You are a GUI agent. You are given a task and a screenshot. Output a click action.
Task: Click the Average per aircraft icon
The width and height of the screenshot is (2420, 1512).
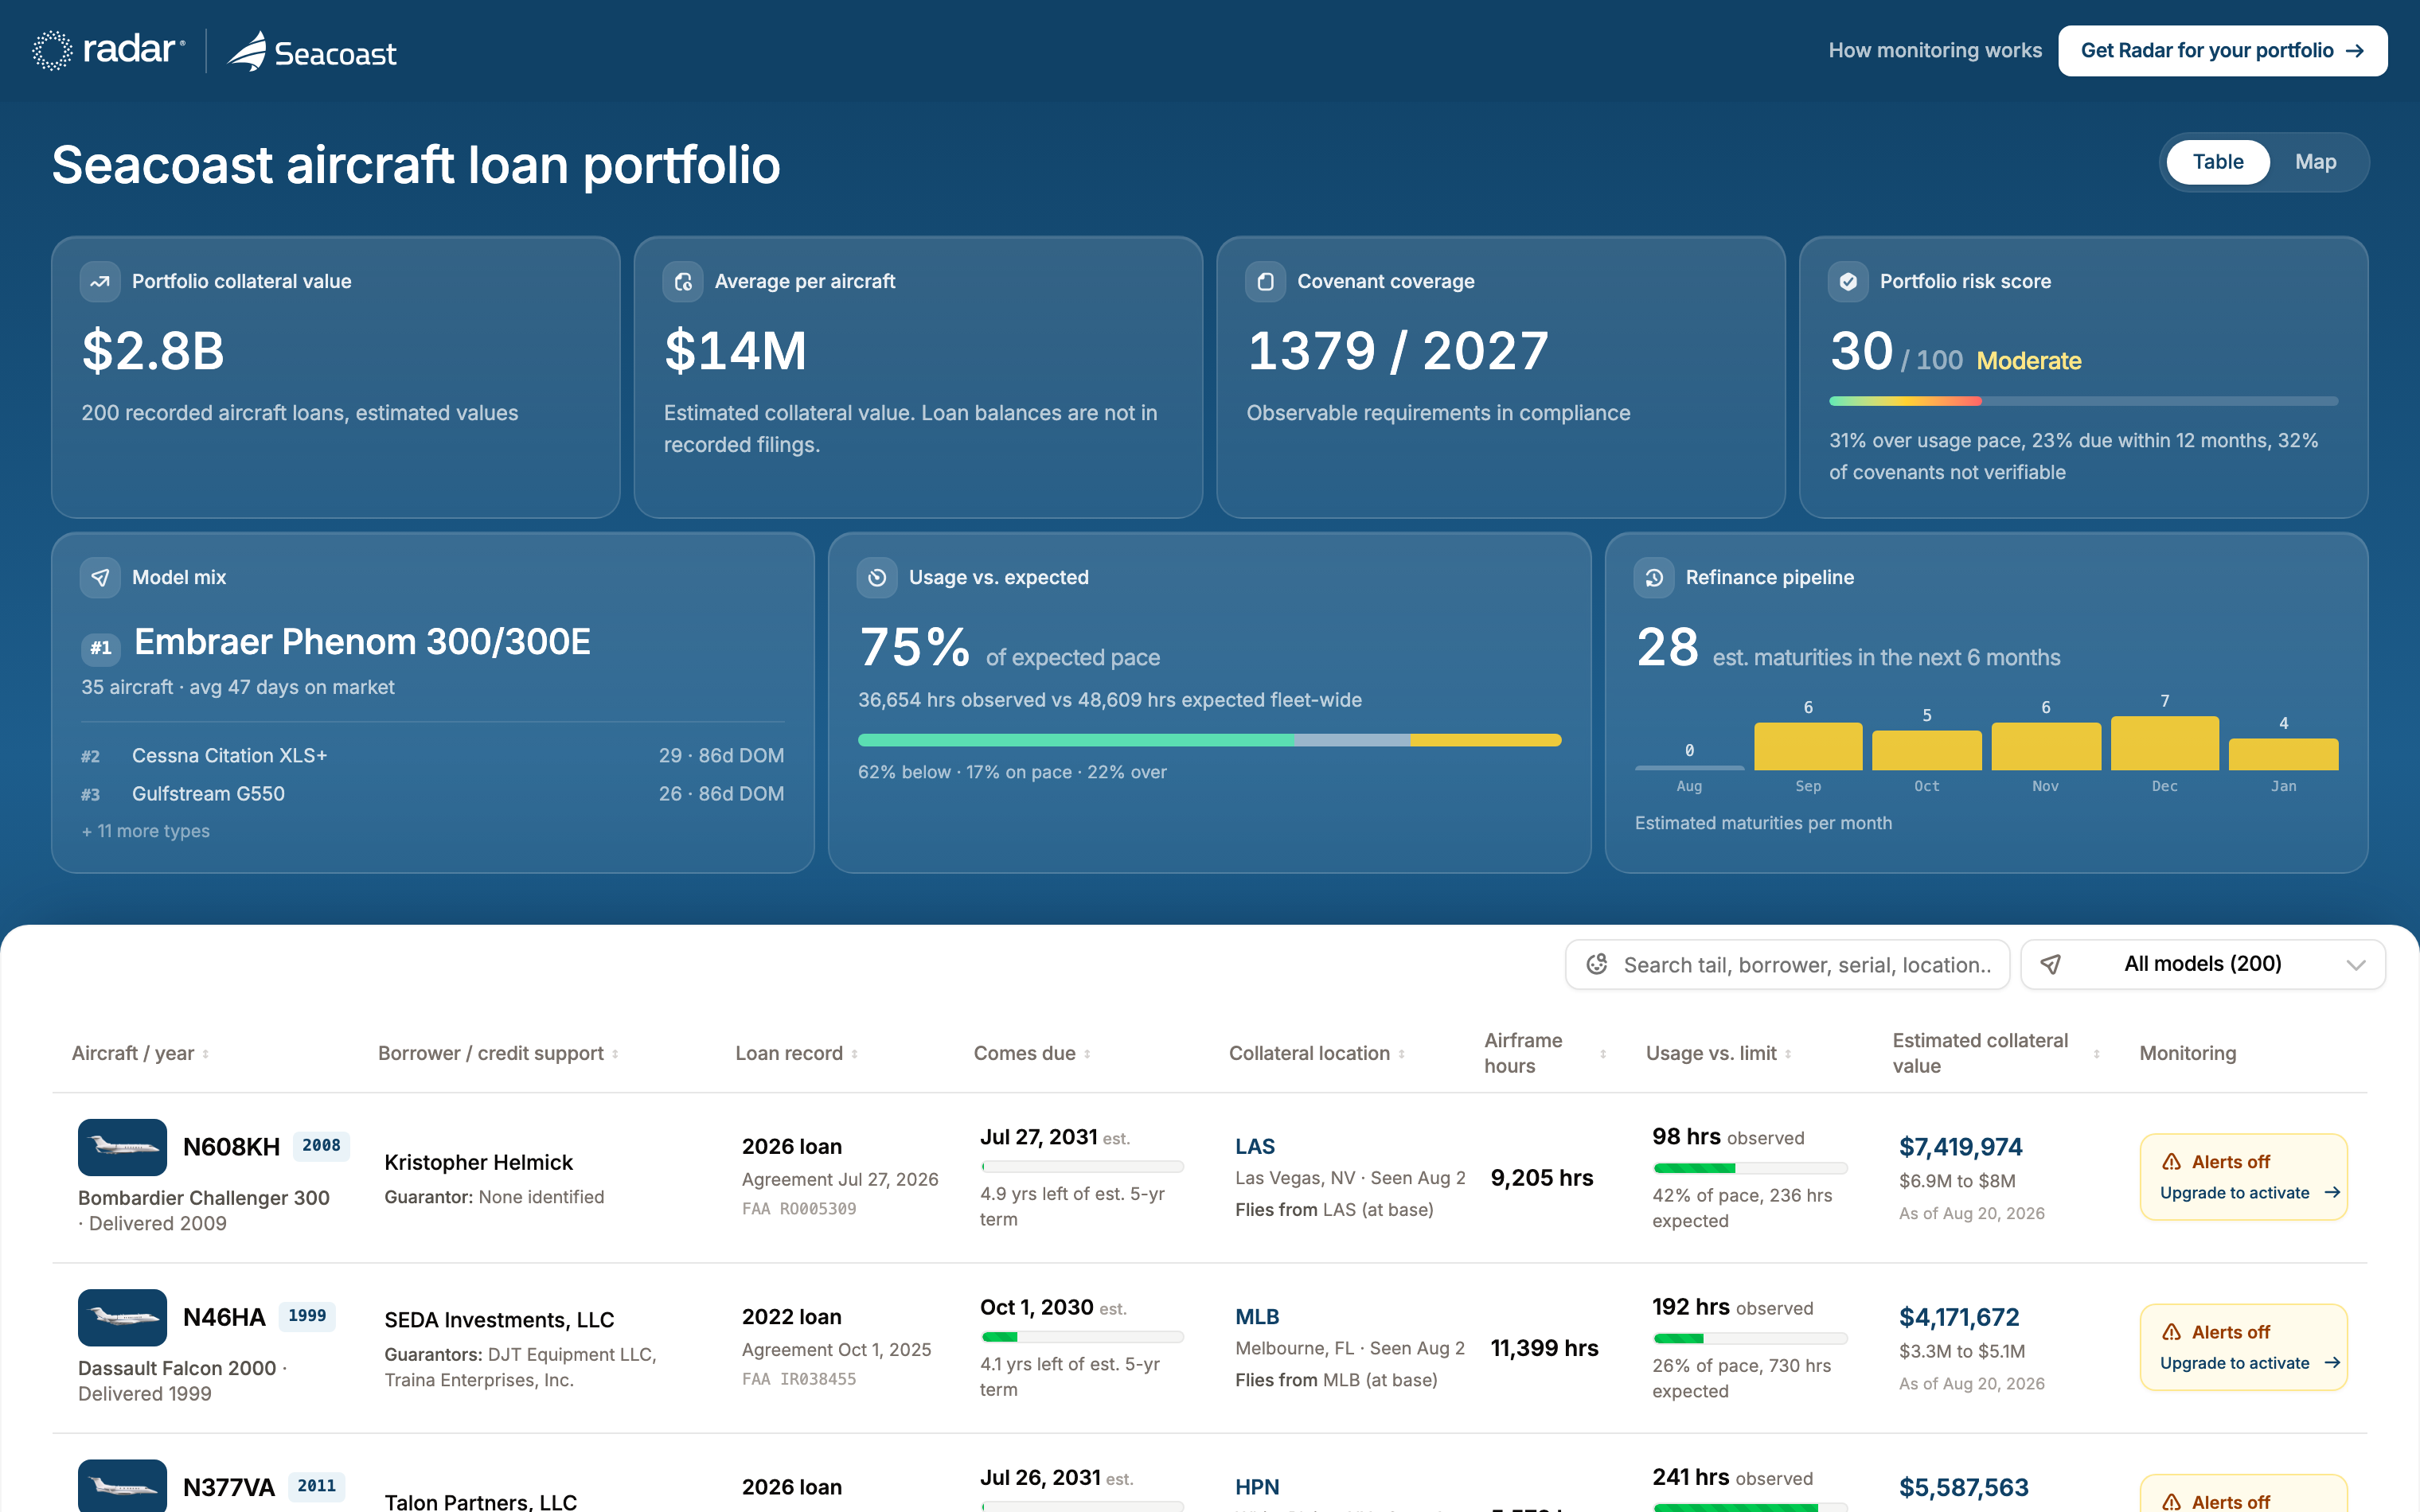(x=683, y=282)
